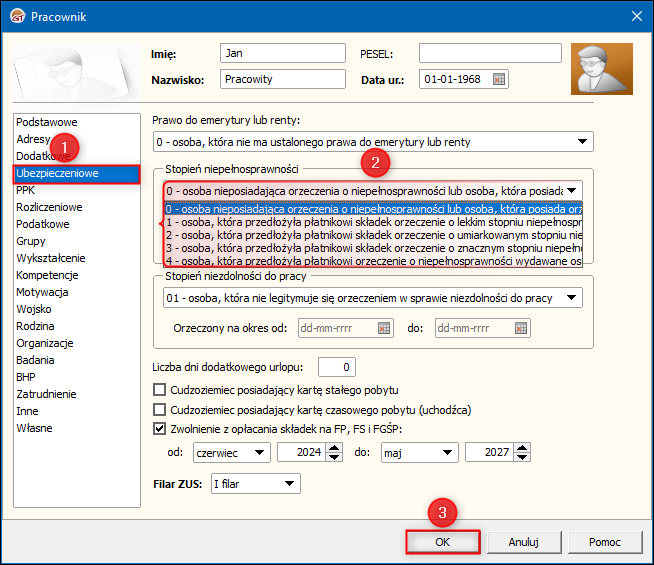Open calendar for Orzeczony na okres od

tap(384, 328)
